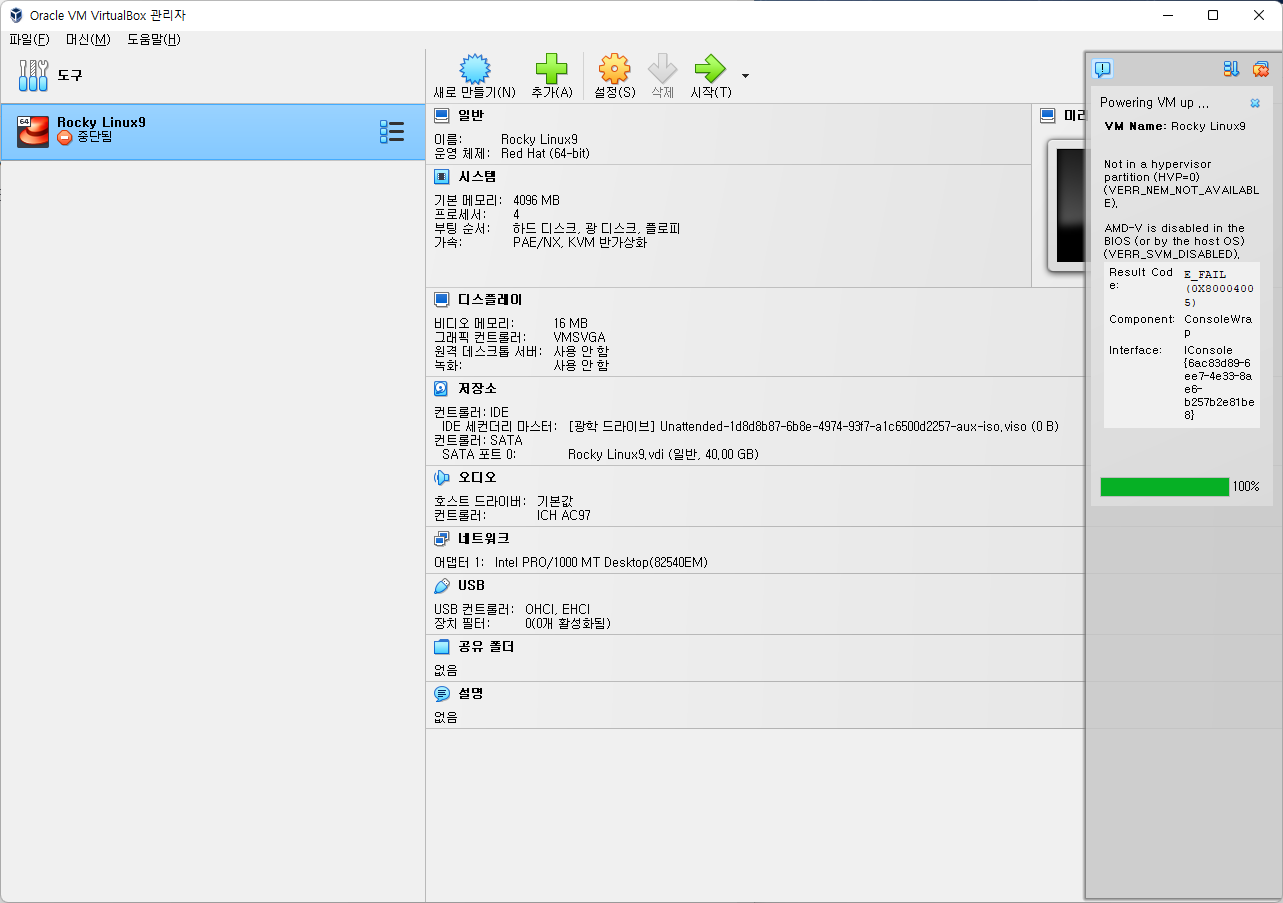This screenshot has width=1283, height=903.
Task: Click the 네트워크 section header
Action: (x=484, y=538)
